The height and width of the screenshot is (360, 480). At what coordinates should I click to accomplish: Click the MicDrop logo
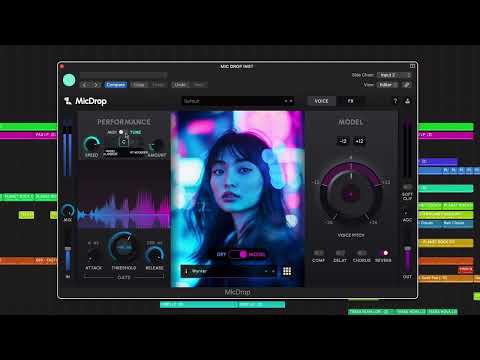(x=85, y=101)
